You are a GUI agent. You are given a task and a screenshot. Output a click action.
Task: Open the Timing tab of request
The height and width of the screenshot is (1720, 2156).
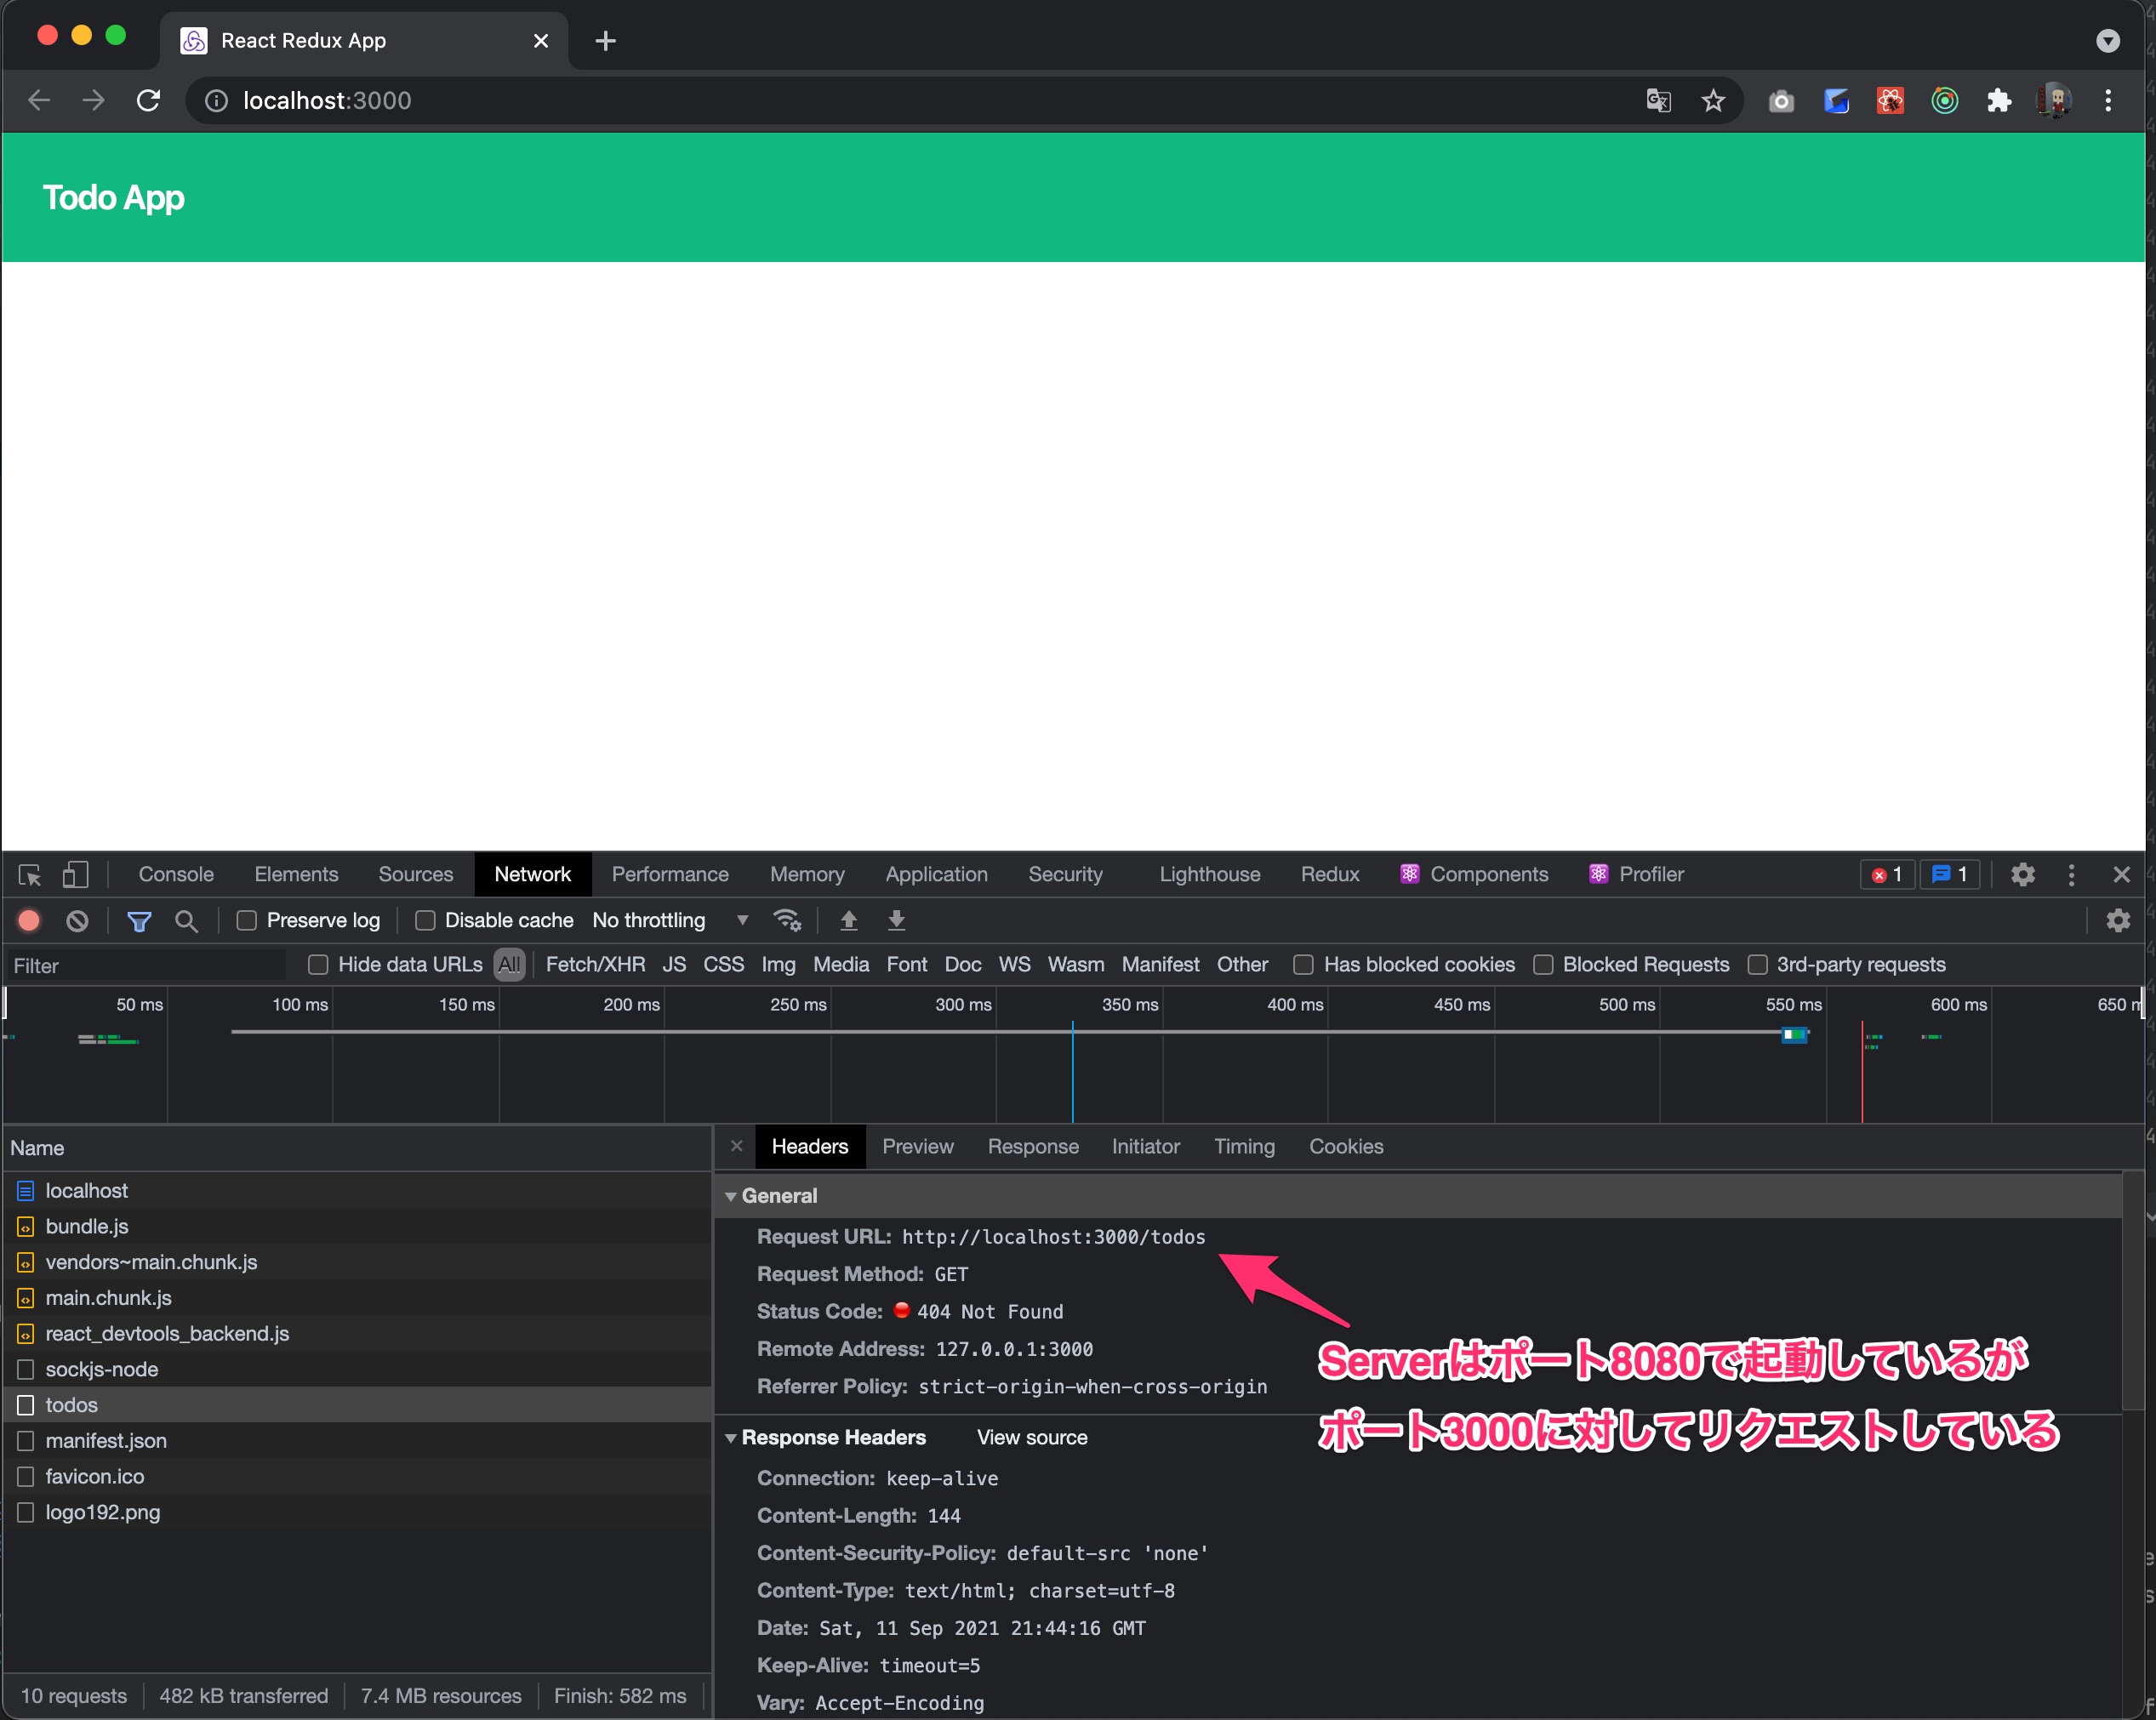pyautogui.click(x=1244, y=1146)
